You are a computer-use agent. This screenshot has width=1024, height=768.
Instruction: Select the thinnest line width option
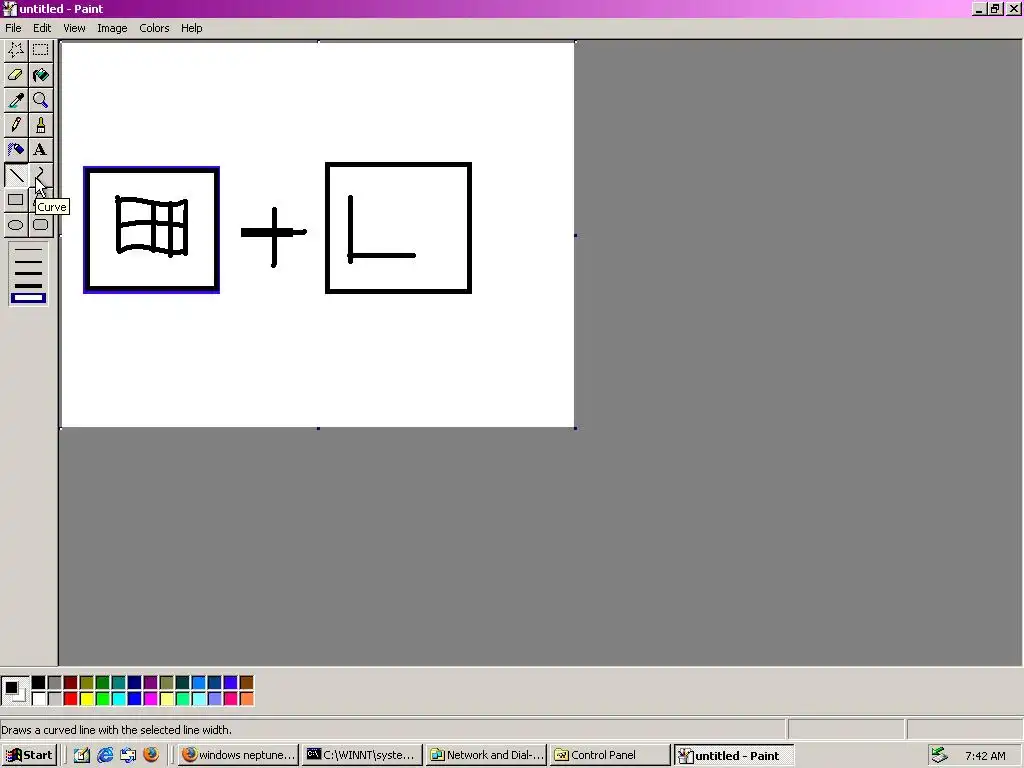click(x=28, y=249)
